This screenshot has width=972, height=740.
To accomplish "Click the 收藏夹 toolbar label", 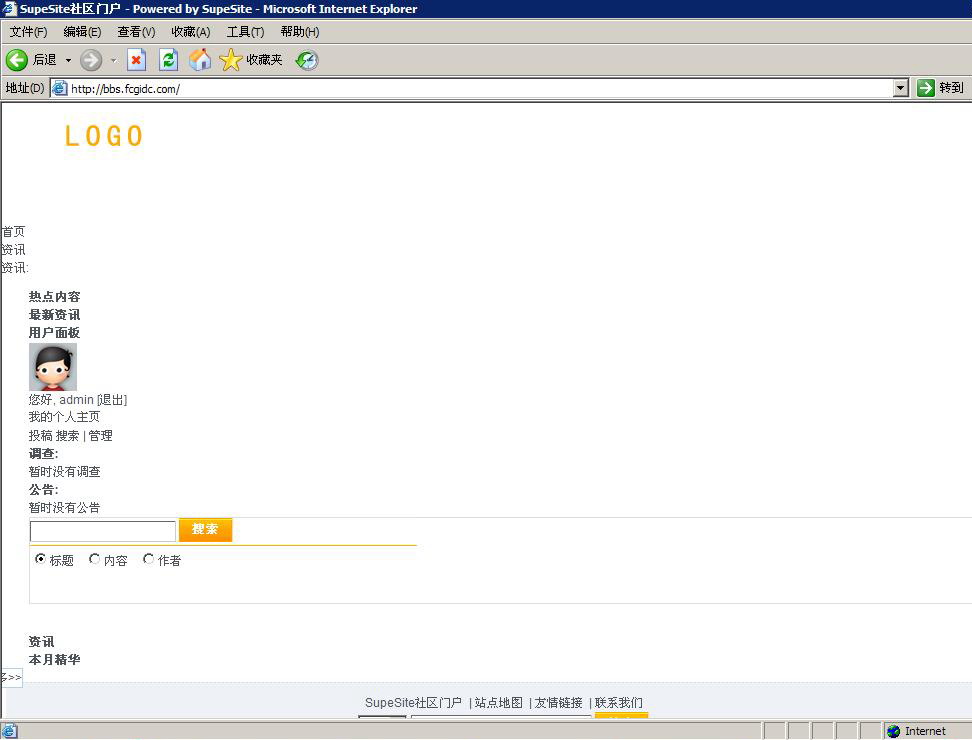I will 264,59.
